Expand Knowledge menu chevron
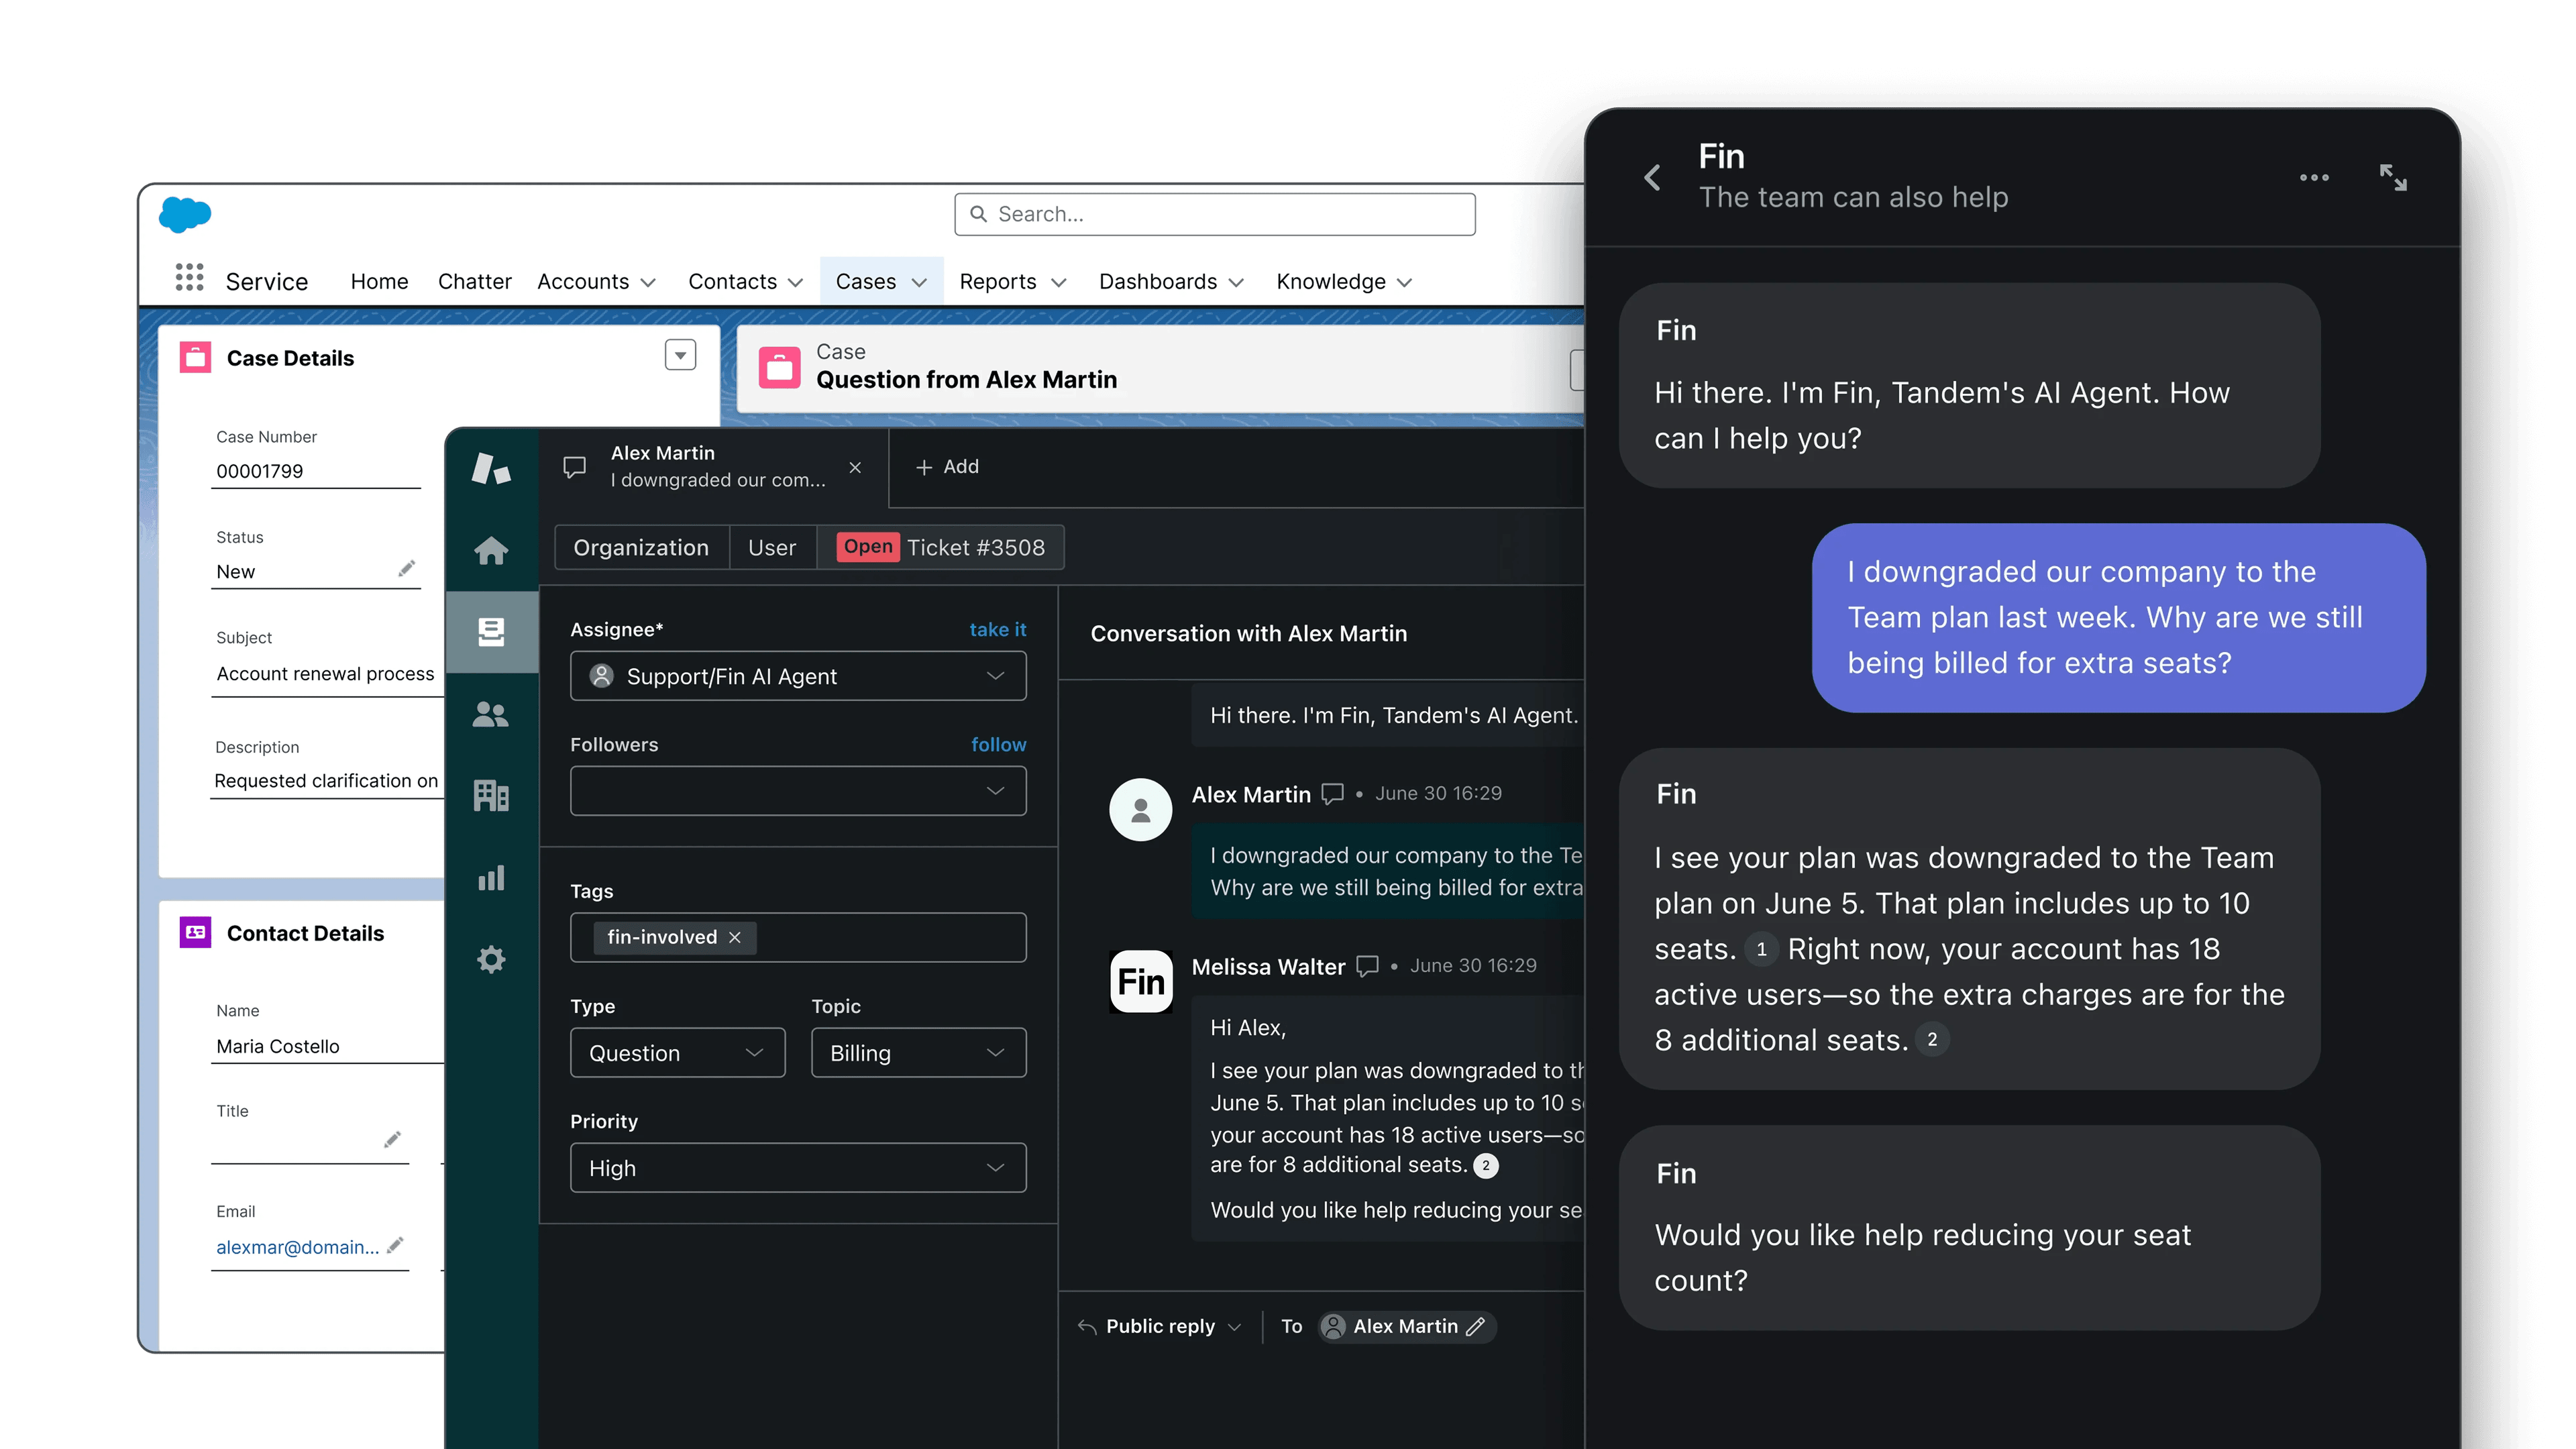 1404,283
